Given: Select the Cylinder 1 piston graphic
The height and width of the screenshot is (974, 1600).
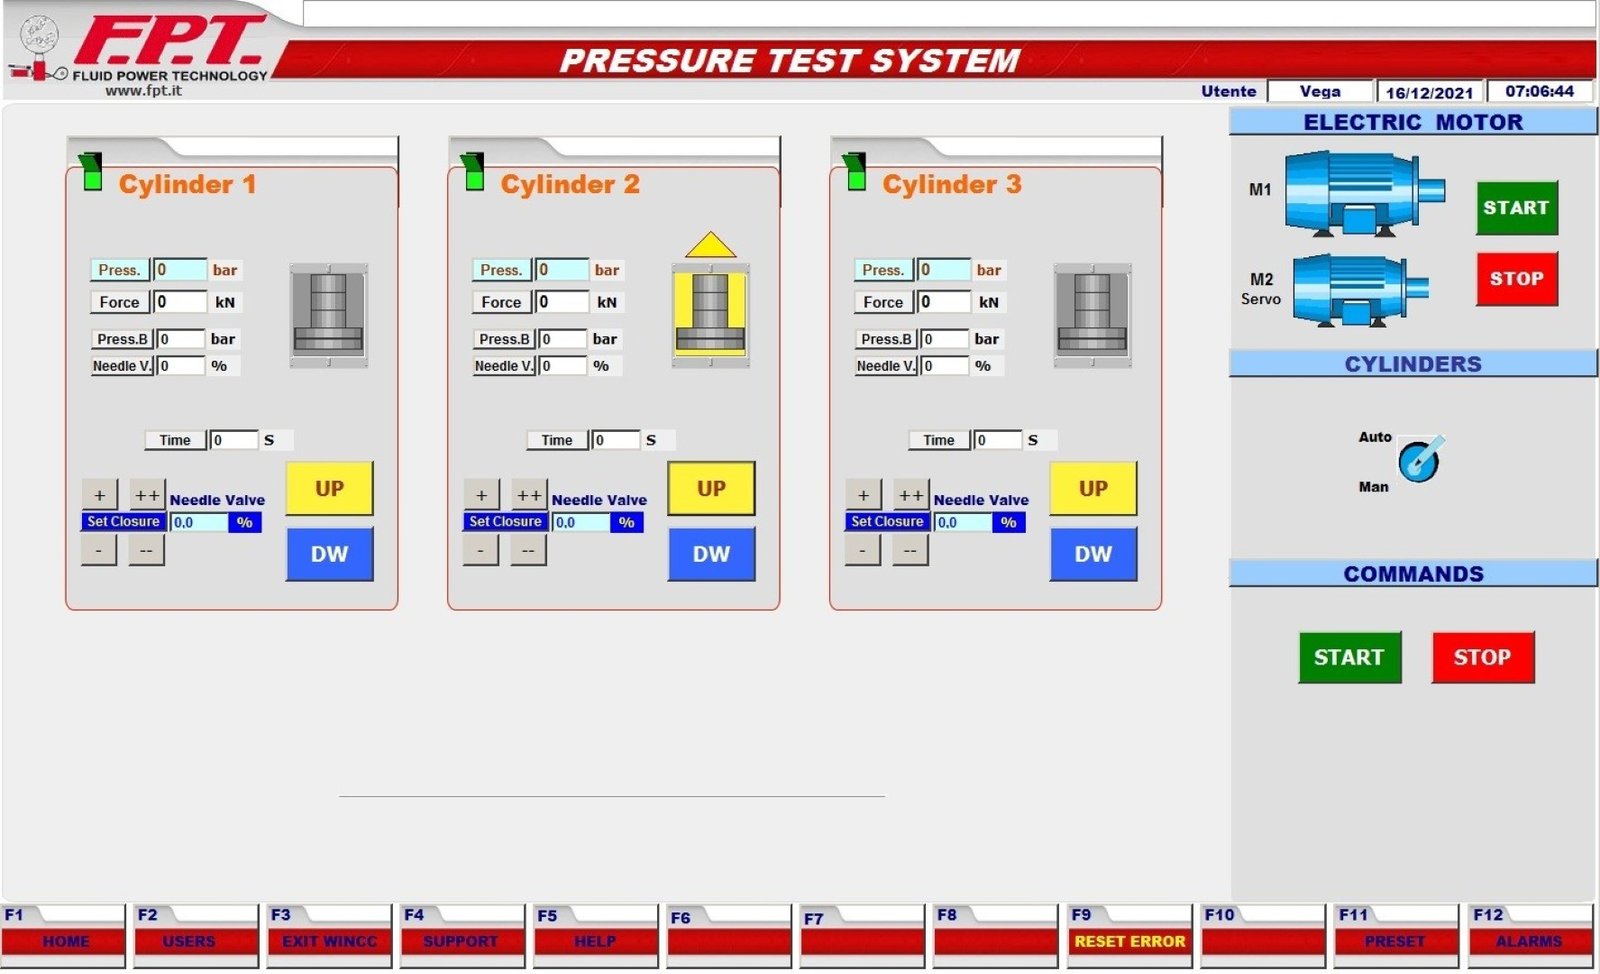Looking at the screenshot, I should (328, 315).
